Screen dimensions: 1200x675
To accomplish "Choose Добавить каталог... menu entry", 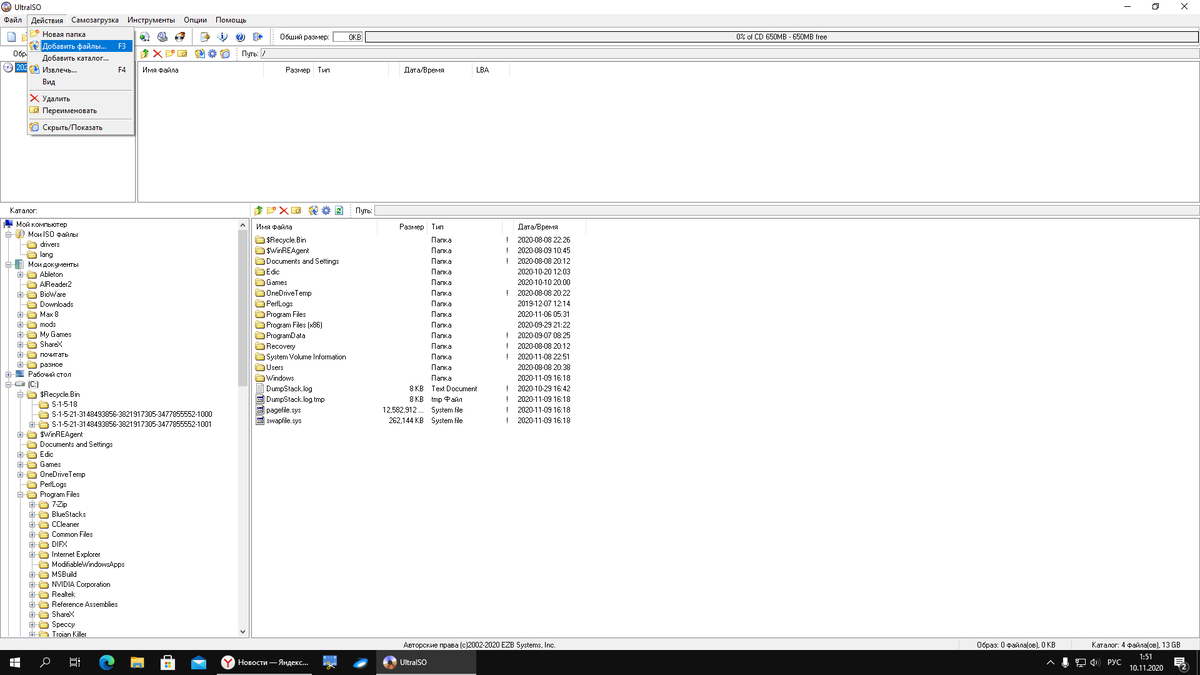I will [80, 58].
